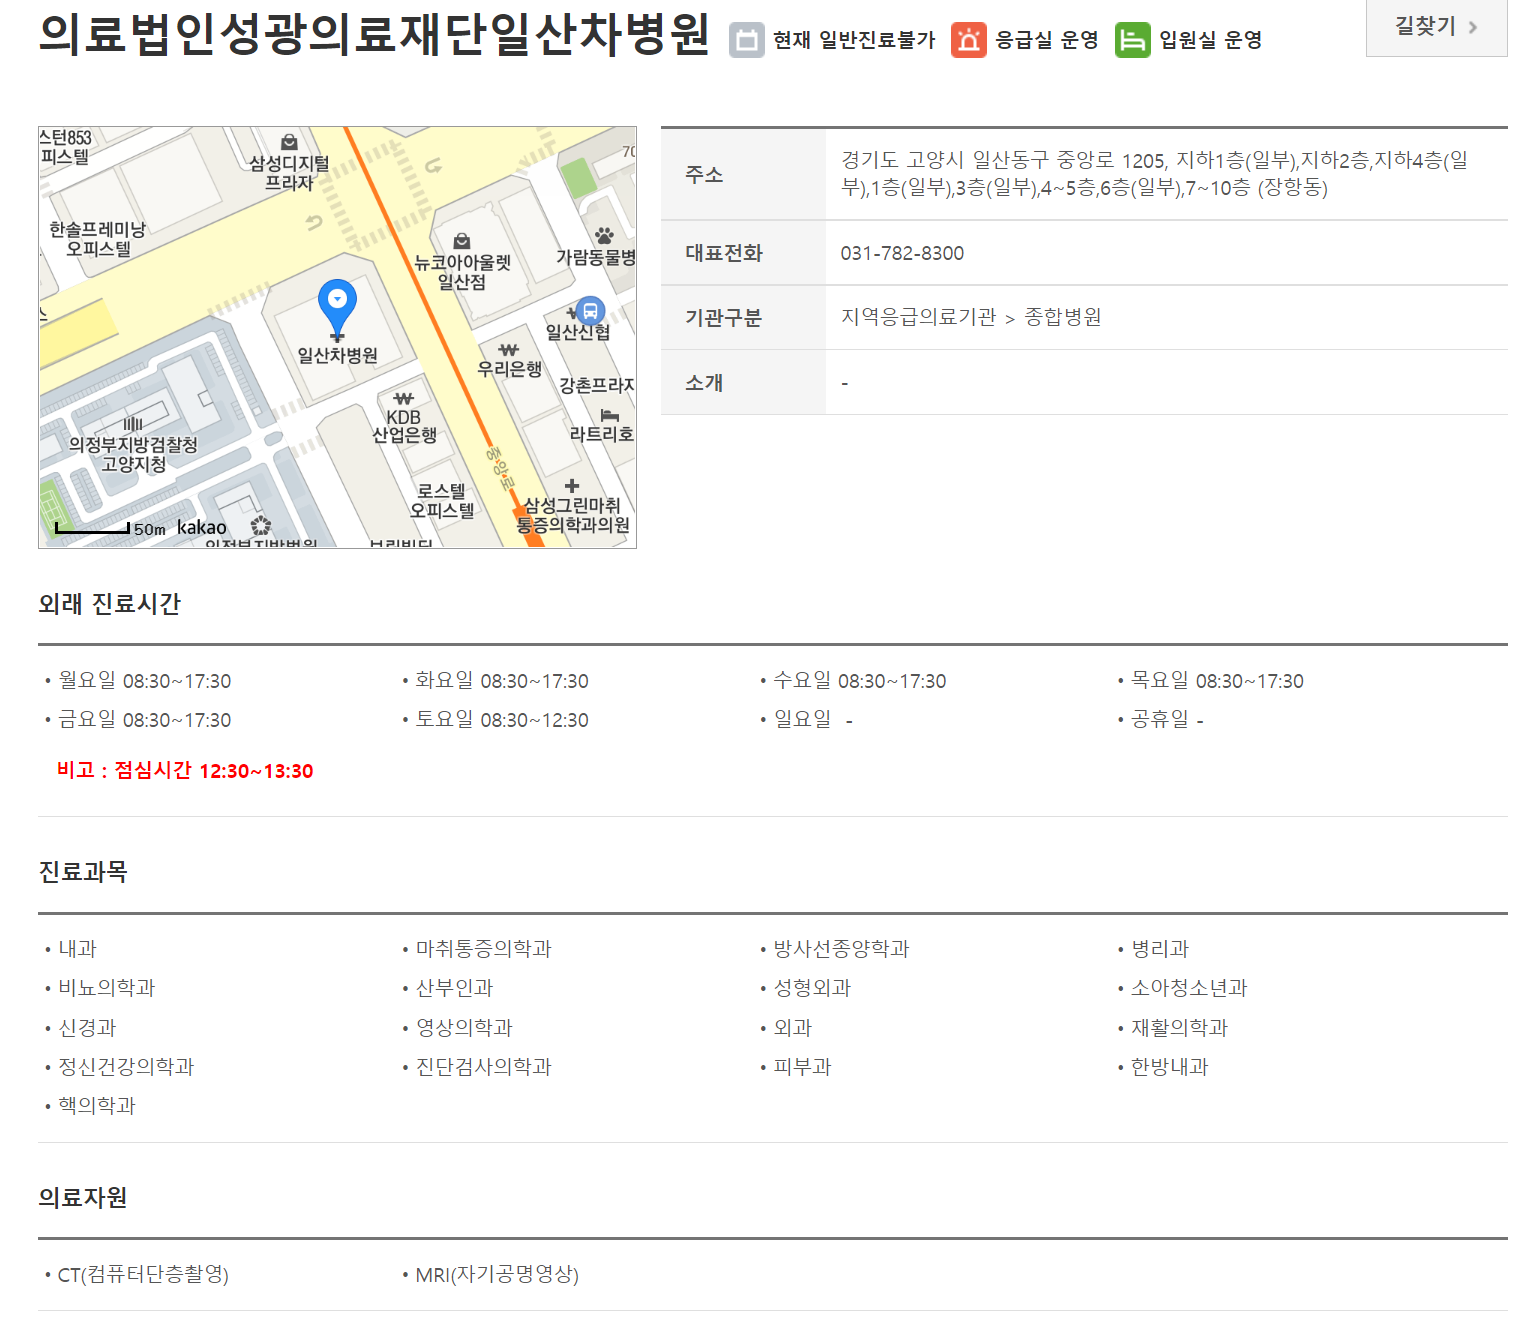Click 방사선종양학과 department entry

coord(841,949)
